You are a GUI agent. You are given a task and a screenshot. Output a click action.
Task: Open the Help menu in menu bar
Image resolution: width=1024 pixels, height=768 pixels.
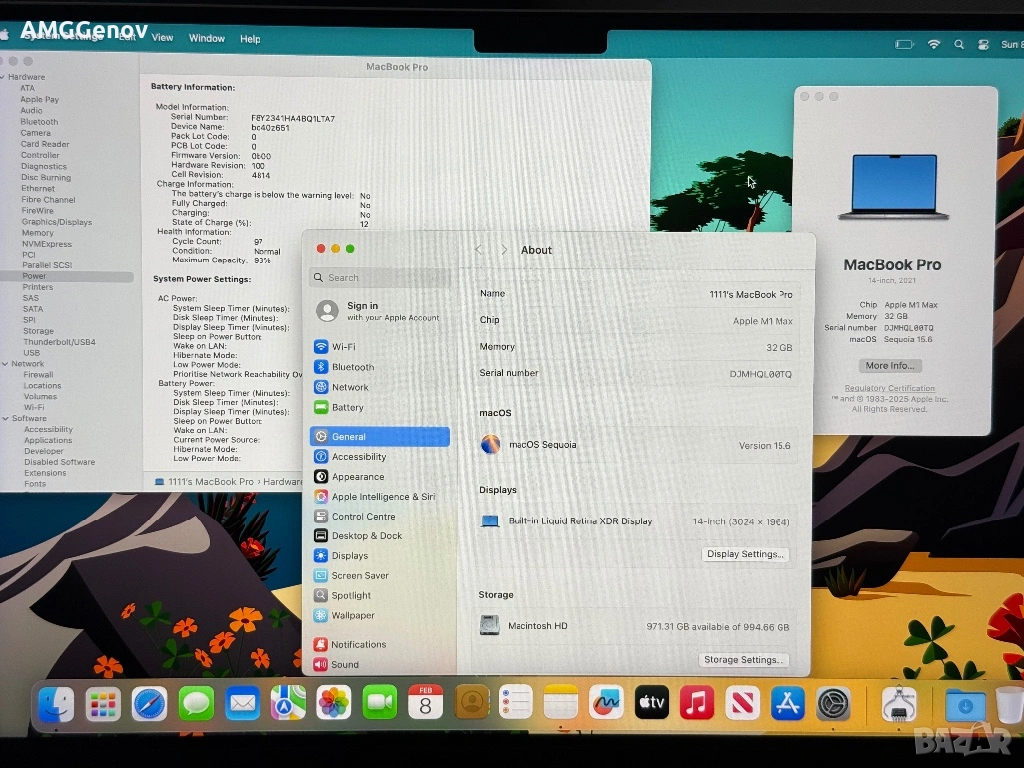click(x=250, y=39)
